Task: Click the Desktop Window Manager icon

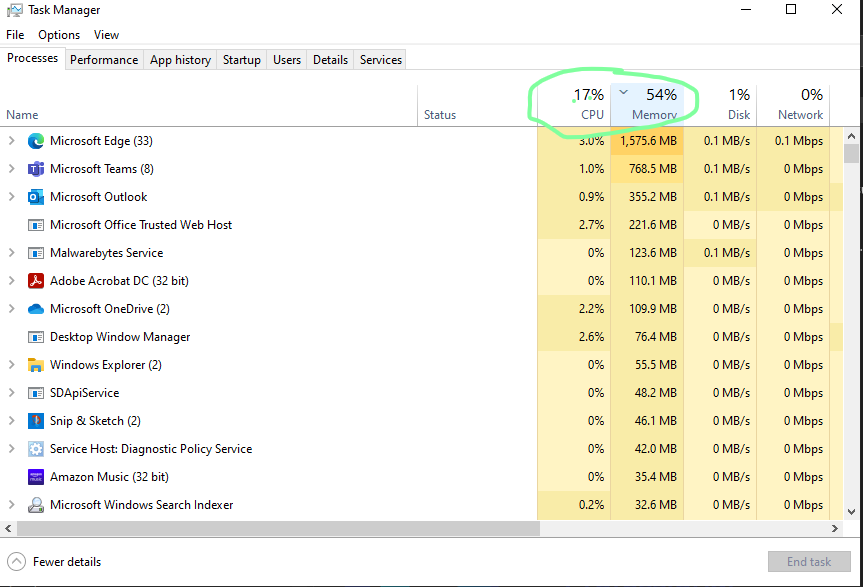Action: coord(36,337)
